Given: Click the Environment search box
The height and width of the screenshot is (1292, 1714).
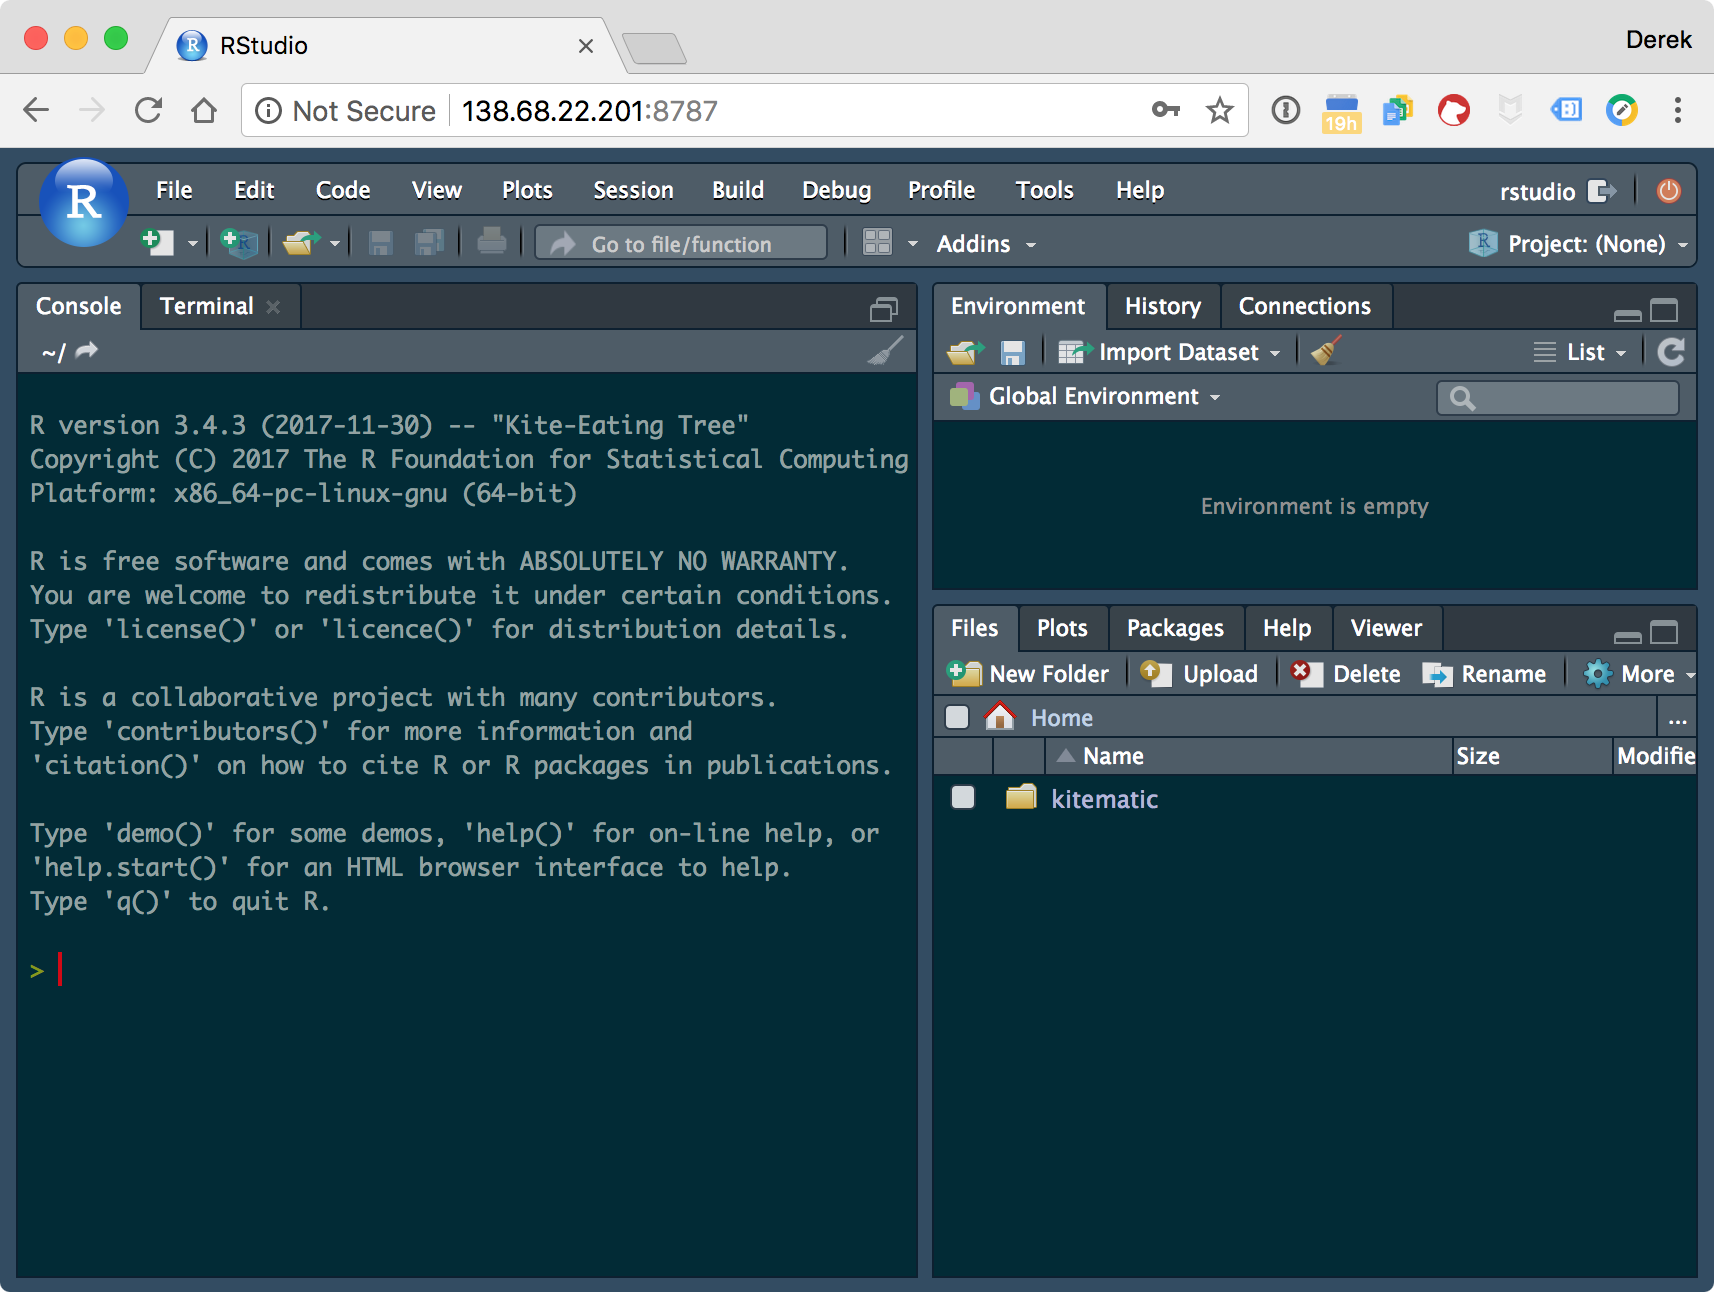Looking at the screenshot, I should [1557, 398].
